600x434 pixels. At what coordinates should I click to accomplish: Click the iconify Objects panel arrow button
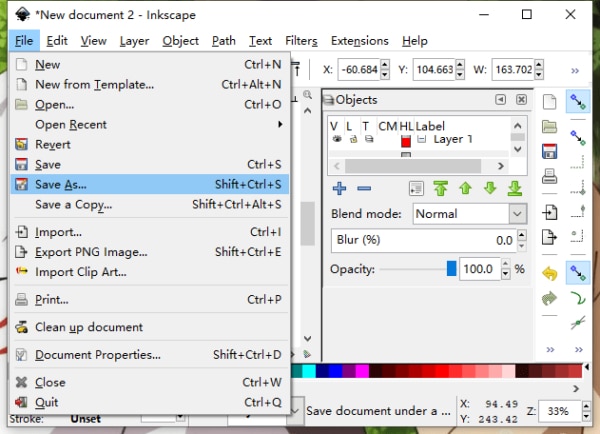[x=501, y=100]
